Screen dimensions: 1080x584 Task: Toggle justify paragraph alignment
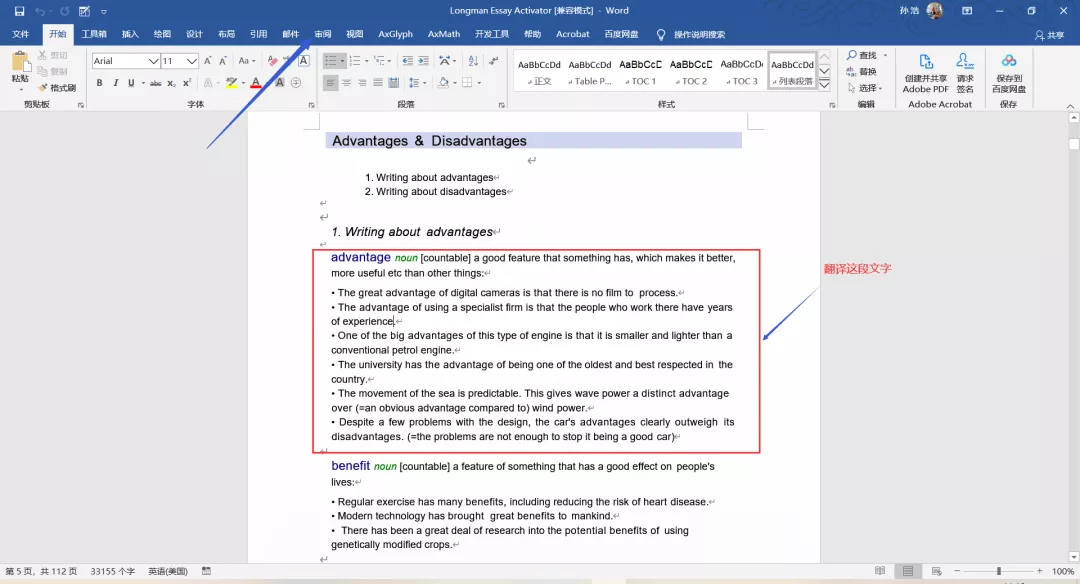point(377,83)
